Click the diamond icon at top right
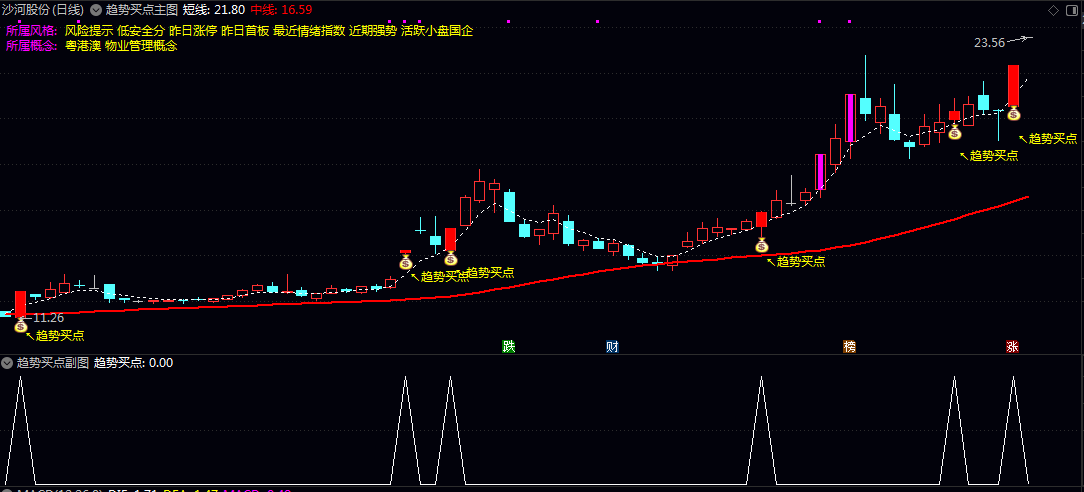 tap(1054, 10)
